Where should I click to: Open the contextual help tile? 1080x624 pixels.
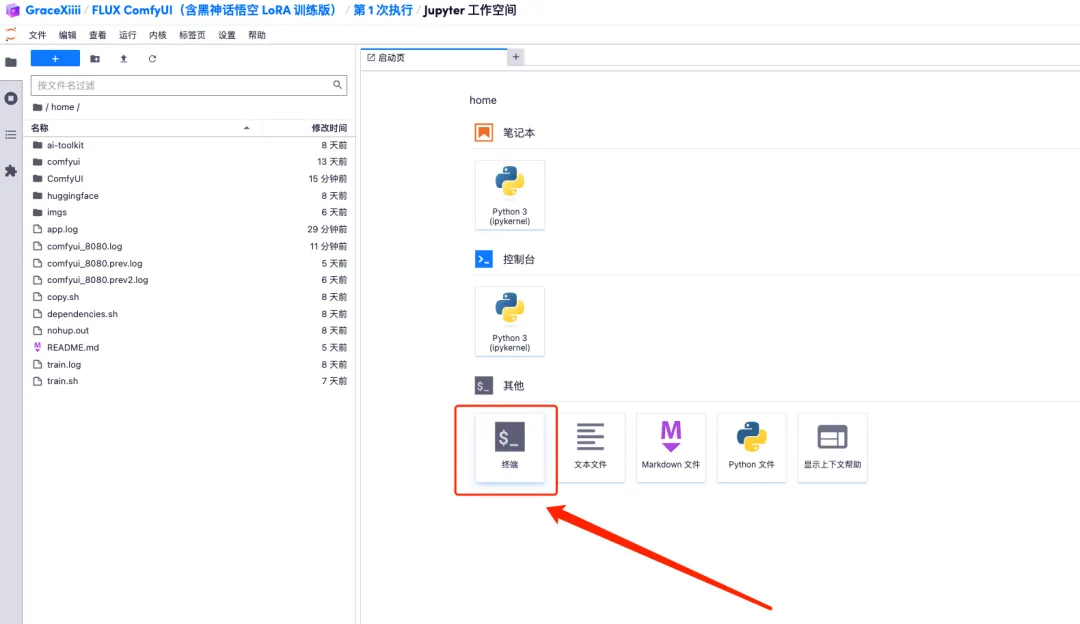pos(832,447)
